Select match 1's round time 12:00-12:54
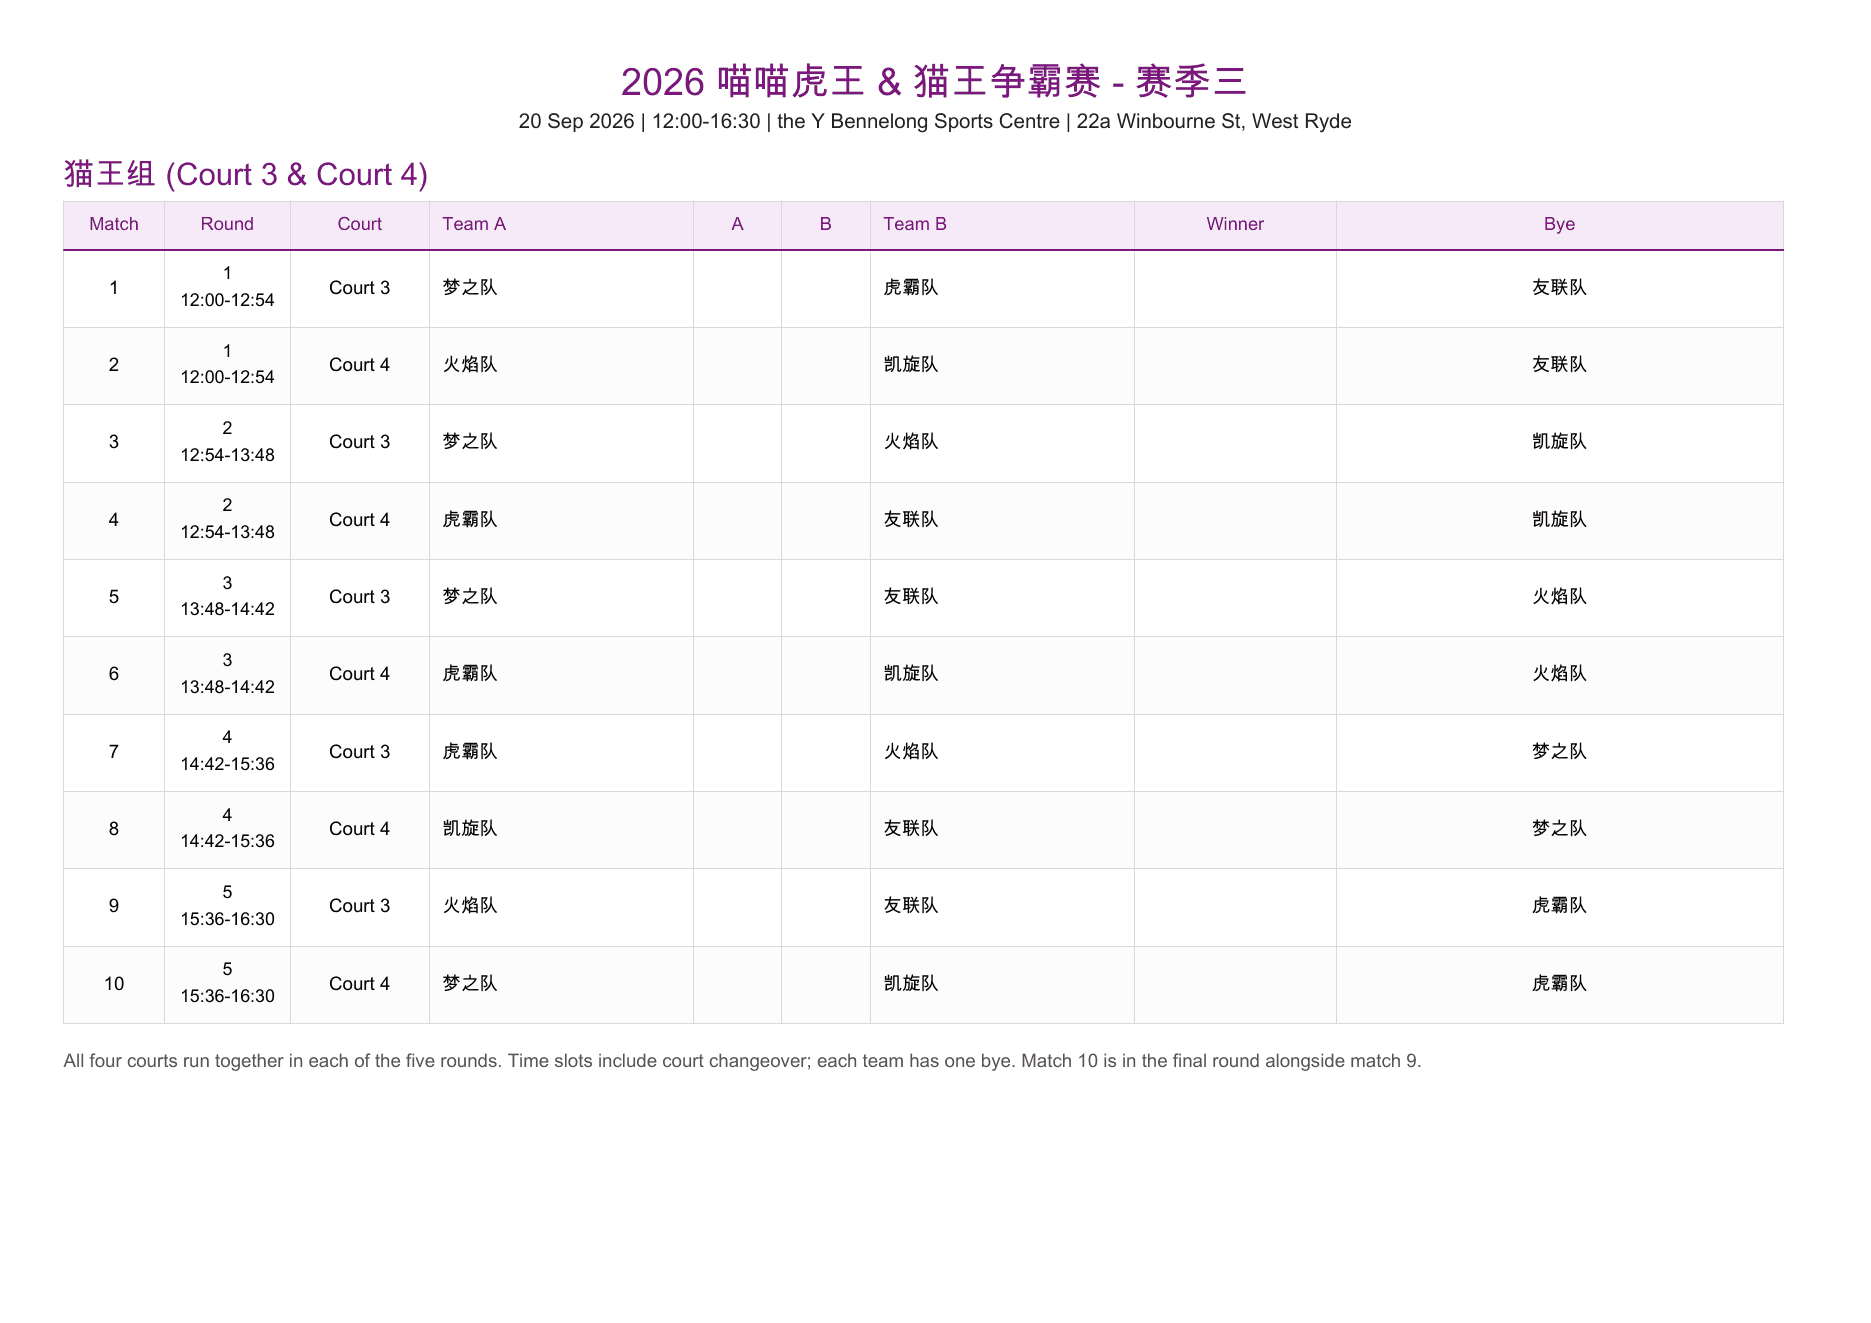 tap(227, 300)
